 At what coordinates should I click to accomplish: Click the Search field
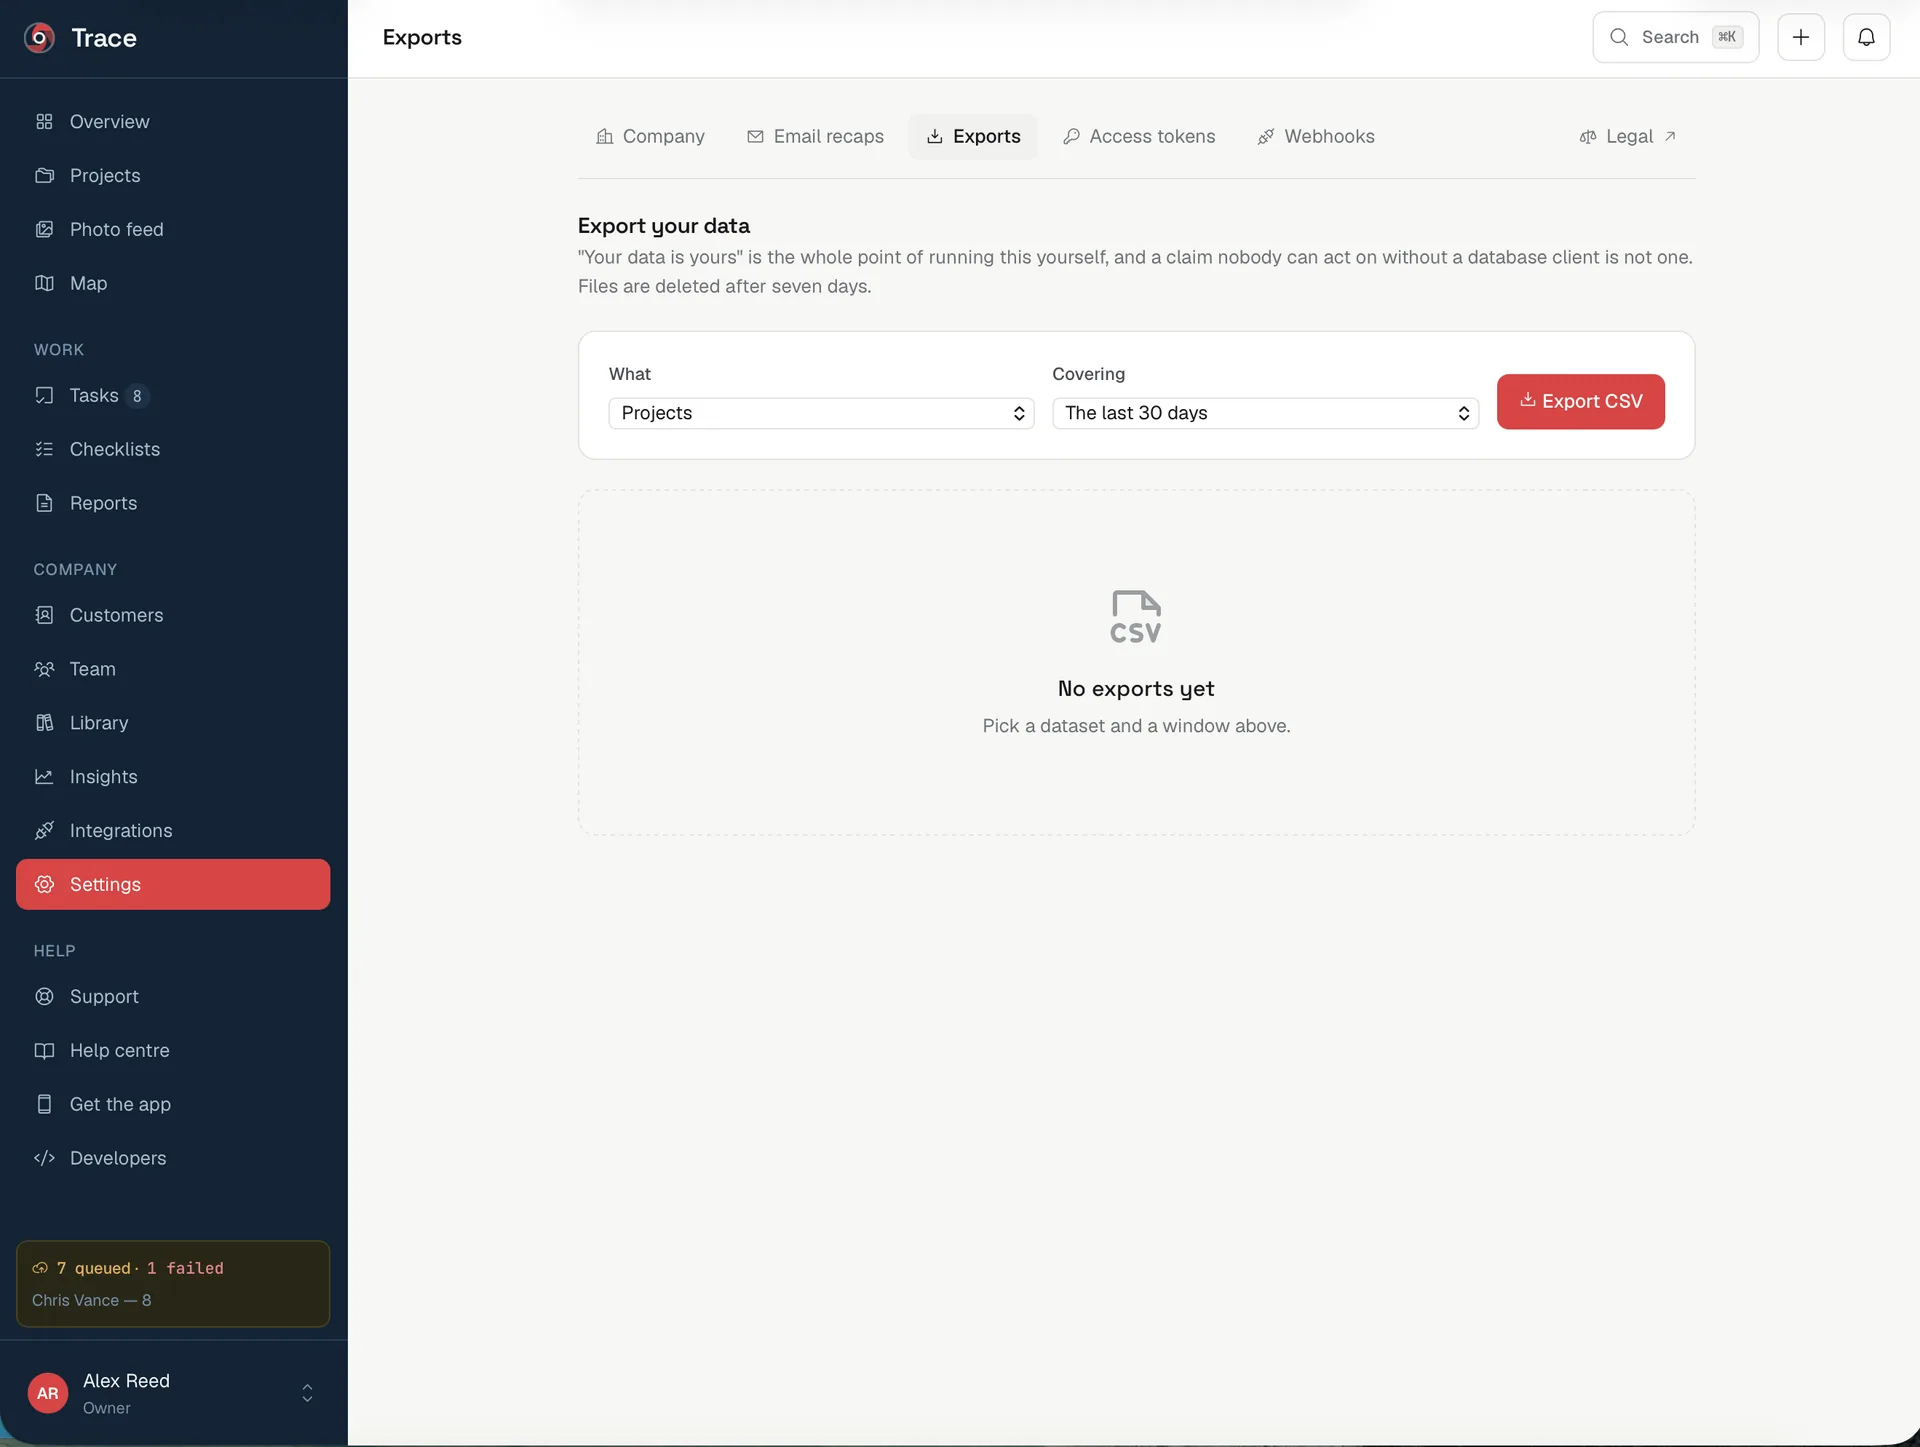(x=1675, y=38)
